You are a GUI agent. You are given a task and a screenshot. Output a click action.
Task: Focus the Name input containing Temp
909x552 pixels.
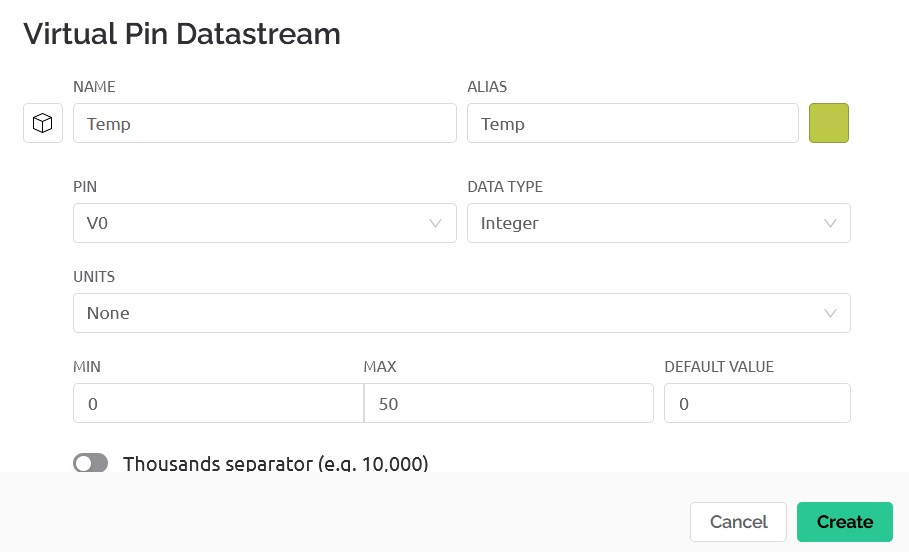click(x=264, y=123)
